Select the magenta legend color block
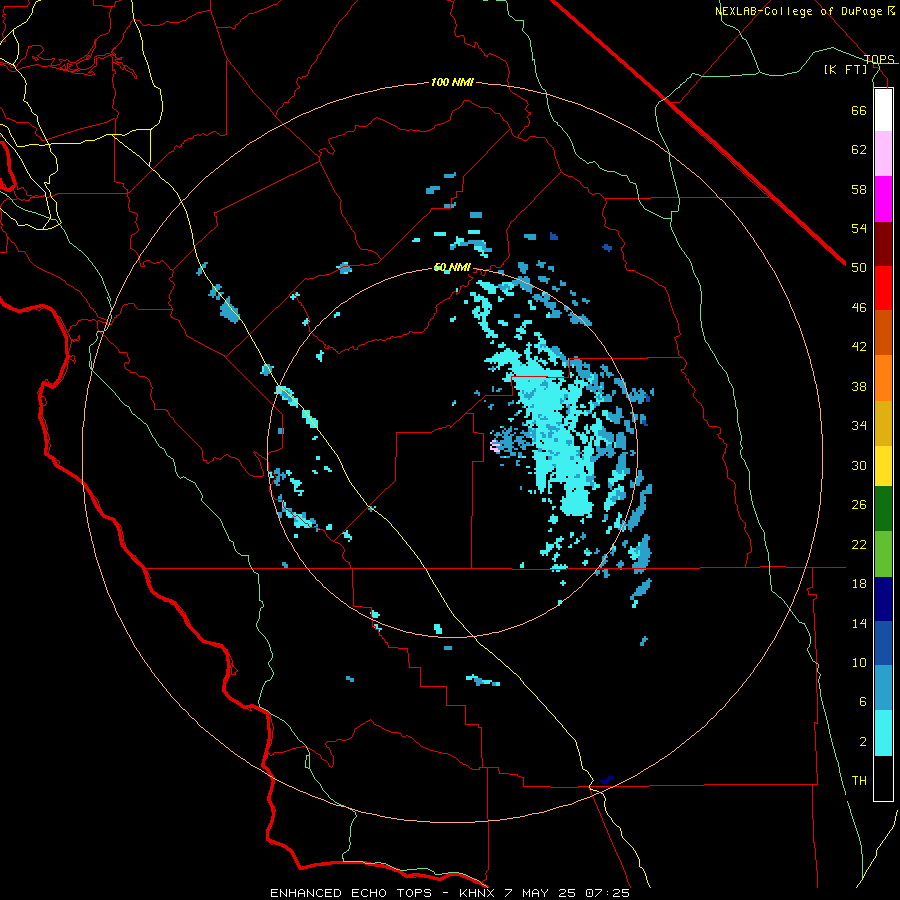Viewport: 900px width, 900px height. point(883,199)
